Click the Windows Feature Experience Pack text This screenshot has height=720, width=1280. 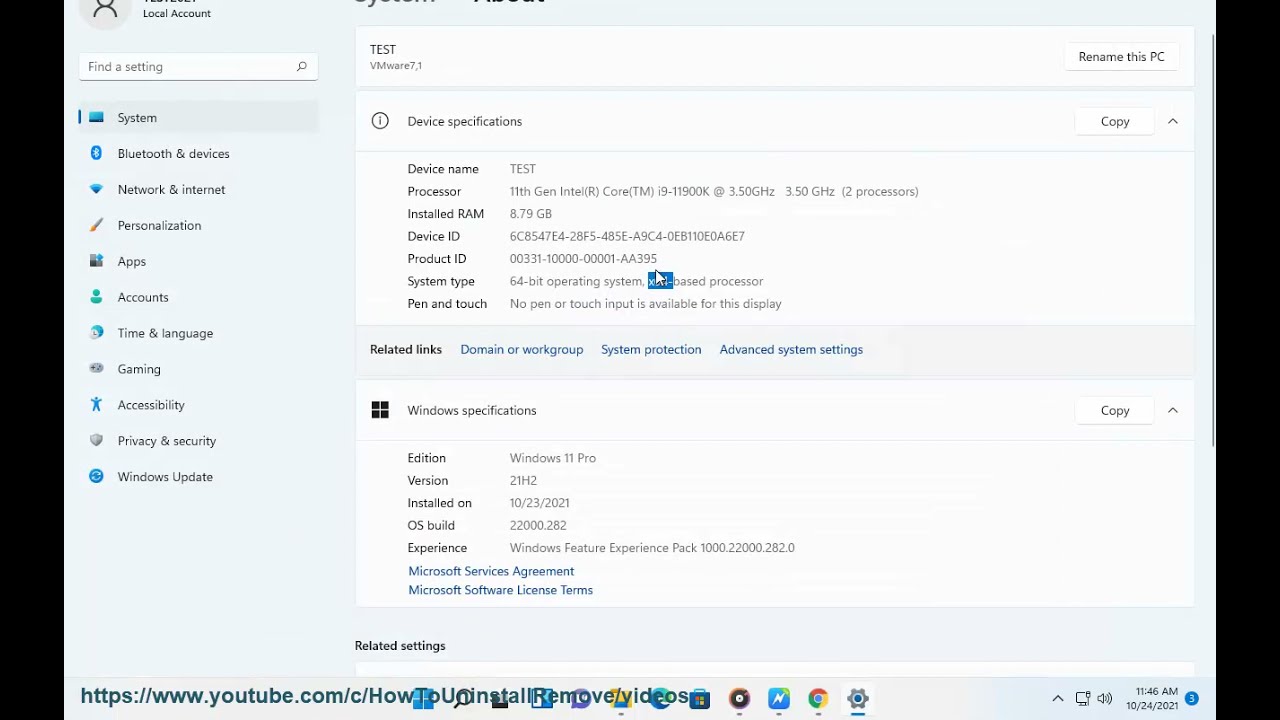click(652, 548)
